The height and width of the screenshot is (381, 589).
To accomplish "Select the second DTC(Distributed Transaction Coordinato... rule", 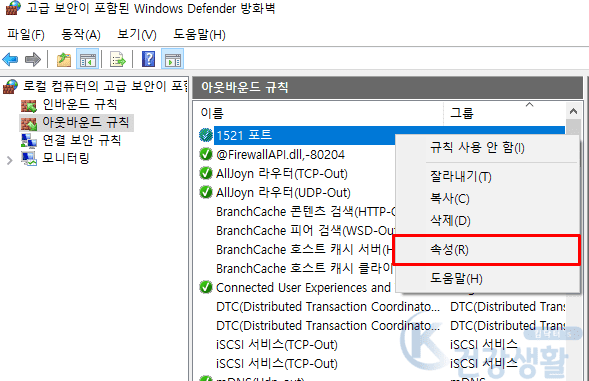I will point(328,325).
